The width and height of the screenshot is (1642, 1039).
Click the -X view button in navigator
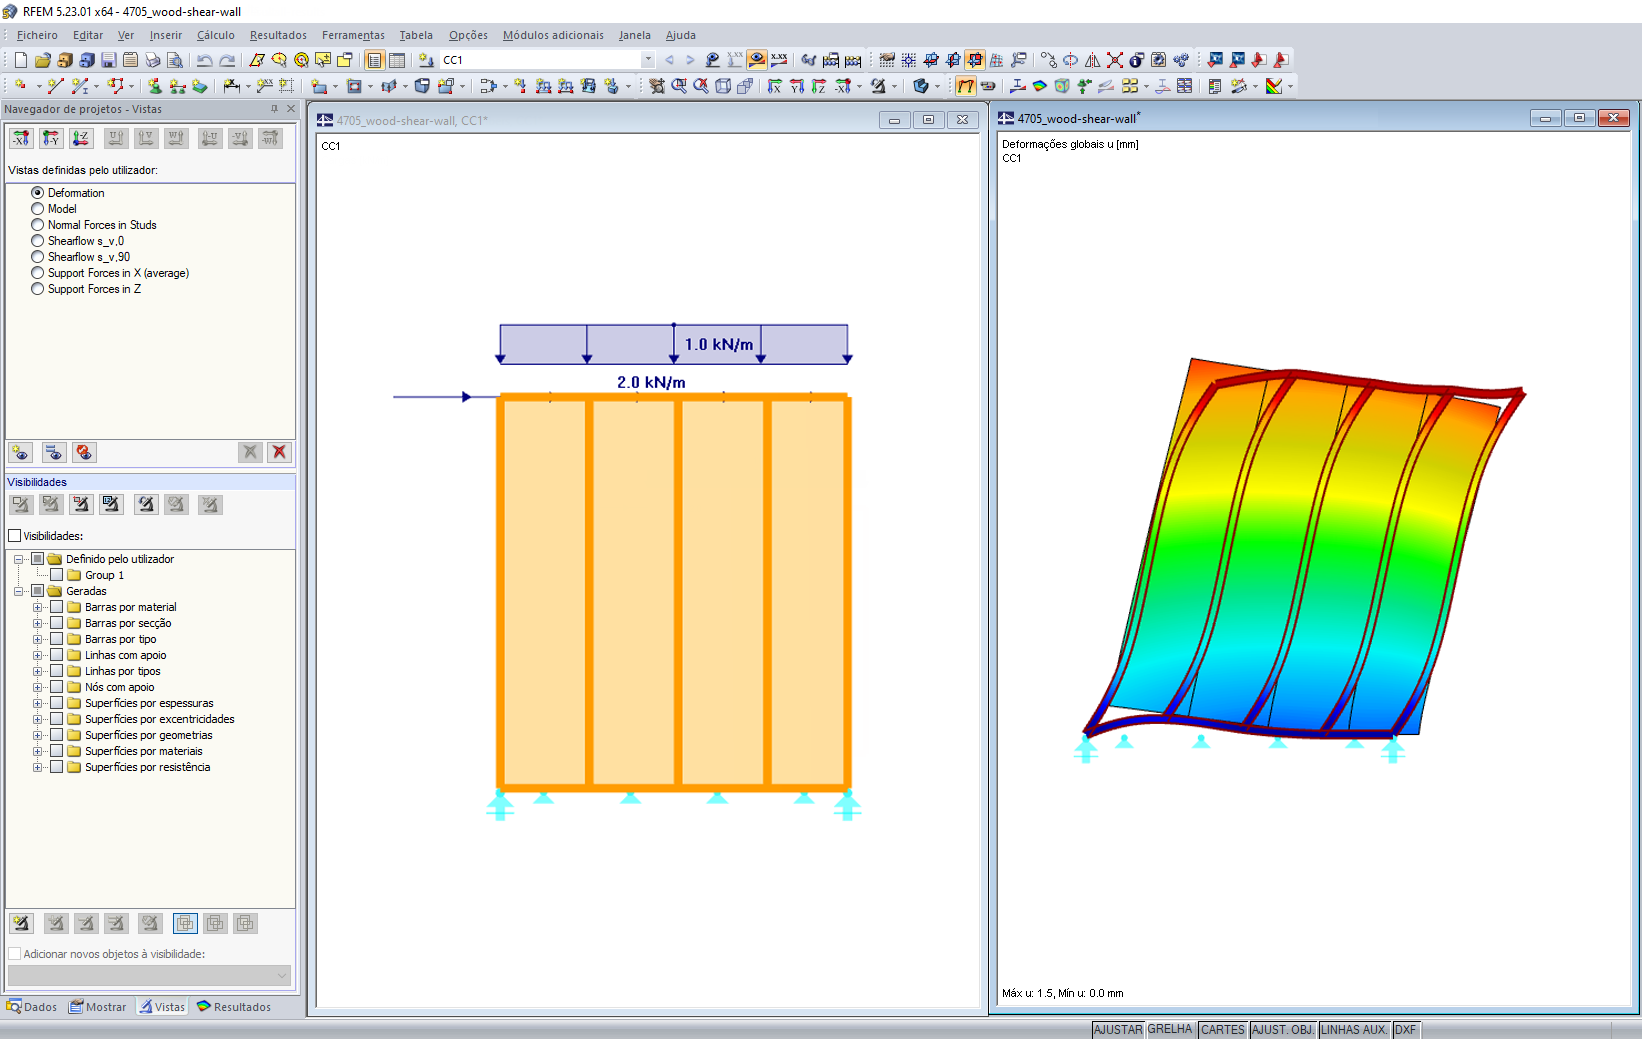pos(21,138)
